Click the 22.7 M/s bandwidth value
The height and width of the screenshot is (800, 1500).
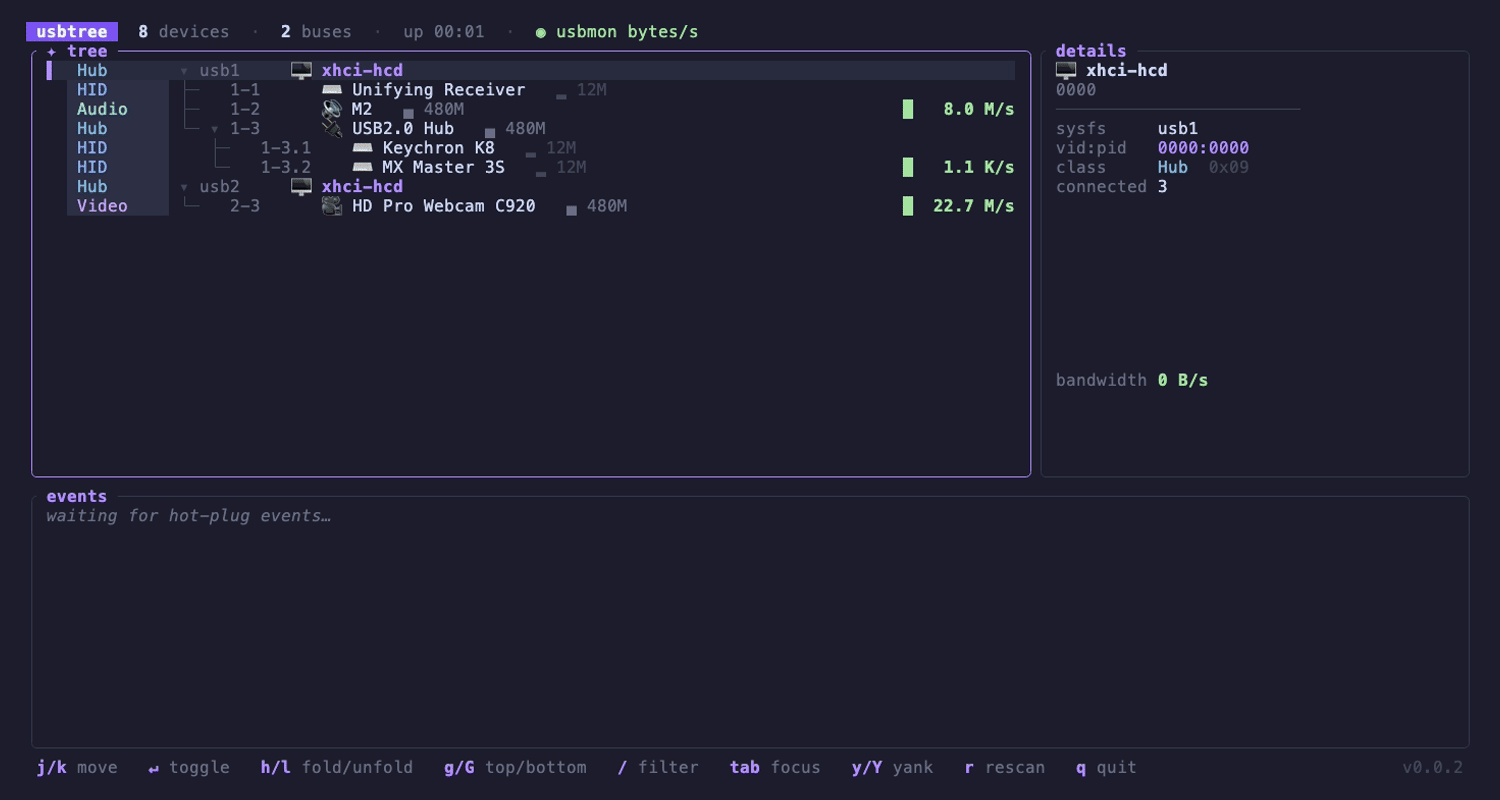tap(974, 206)
